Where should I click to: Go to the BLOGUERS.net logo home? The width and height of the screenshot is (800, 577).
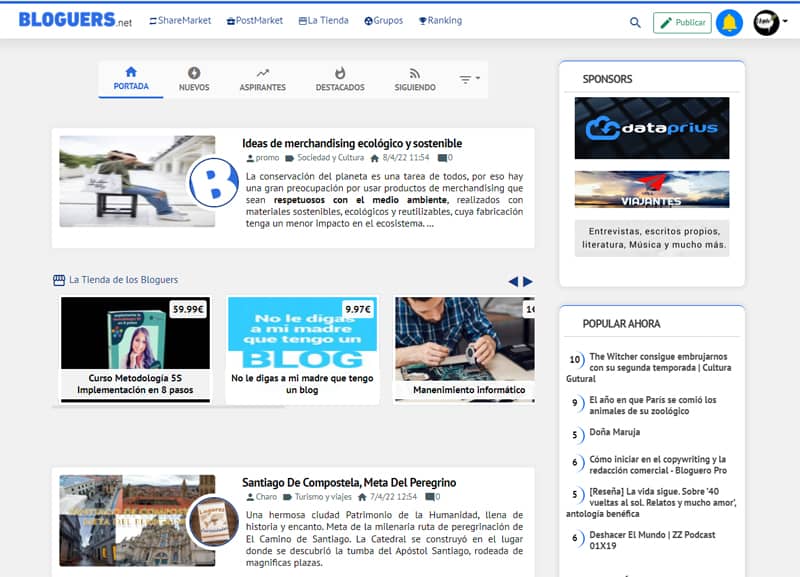(x=75, y=20)
